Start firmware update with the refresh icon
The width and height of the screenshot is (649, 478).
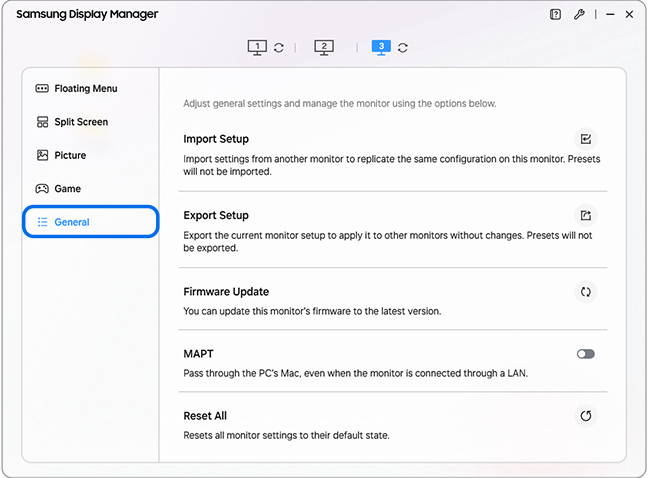coord(586,292)
